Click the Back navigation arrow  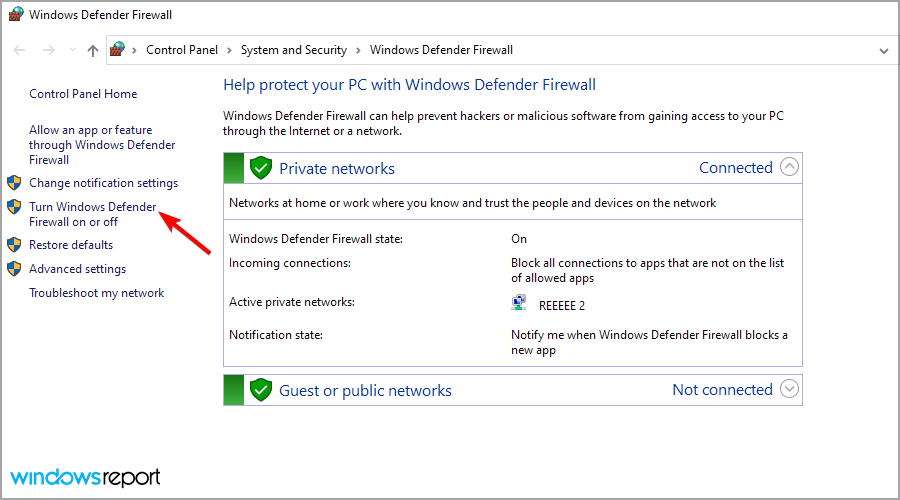pos(19,51)
